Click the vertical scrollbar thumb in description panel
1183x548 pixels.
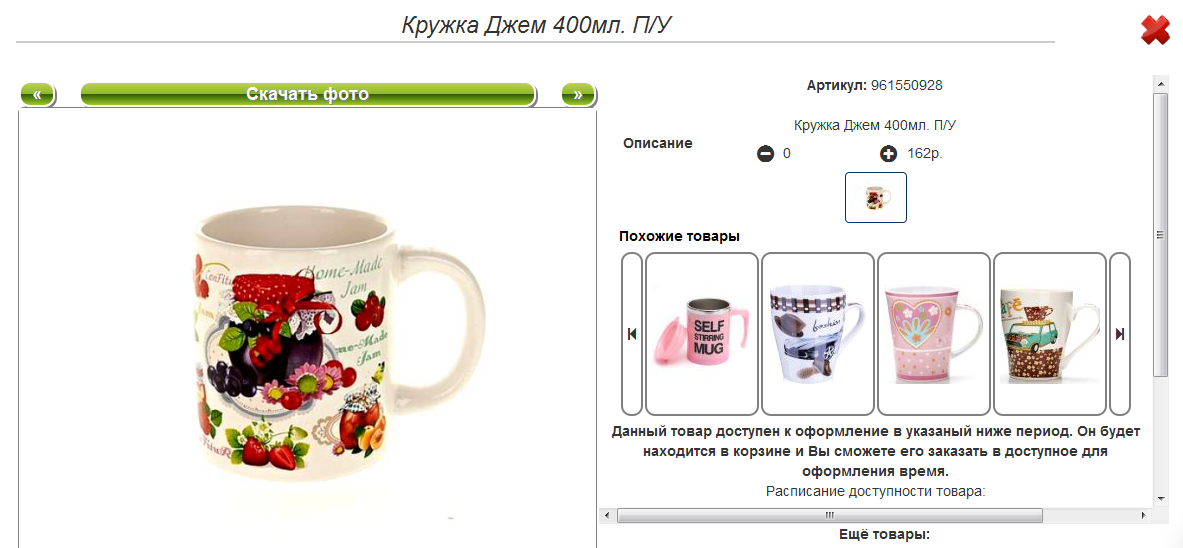(1160, 235)
